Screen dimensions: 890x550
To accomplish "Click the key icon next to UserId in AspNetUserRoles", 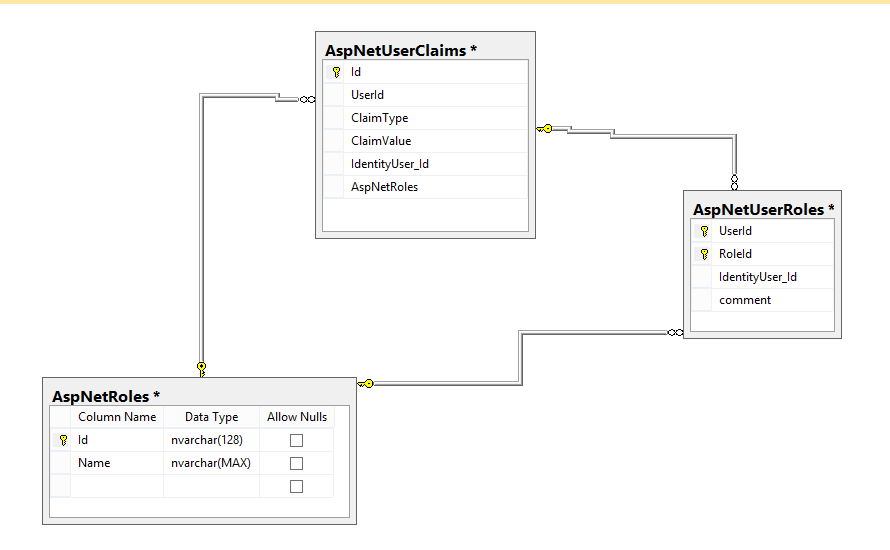I will (704, 231).
